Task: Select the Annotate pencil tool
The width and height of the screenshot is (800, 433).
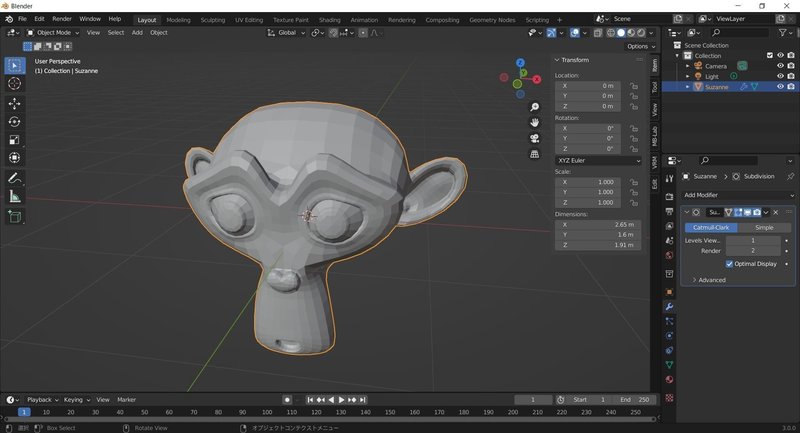Action: coord(14,178)
